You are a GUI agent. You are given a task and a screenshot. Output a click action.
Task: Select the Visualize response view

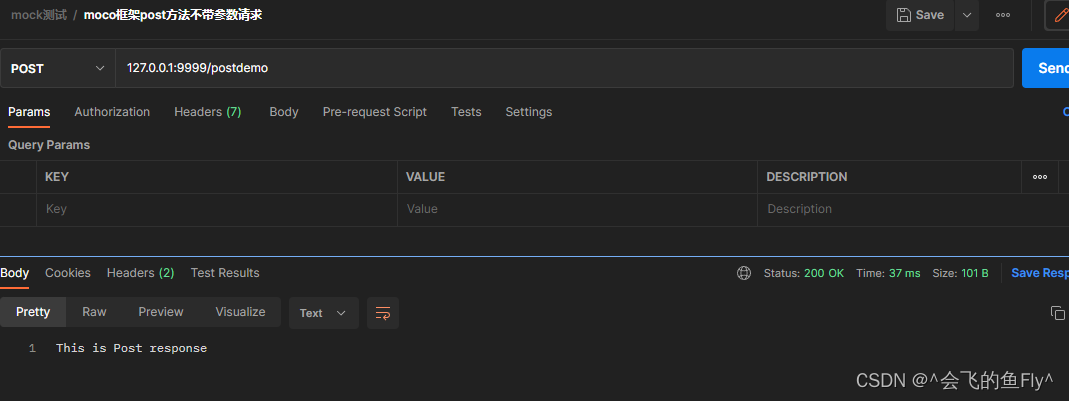coord(240,312)
